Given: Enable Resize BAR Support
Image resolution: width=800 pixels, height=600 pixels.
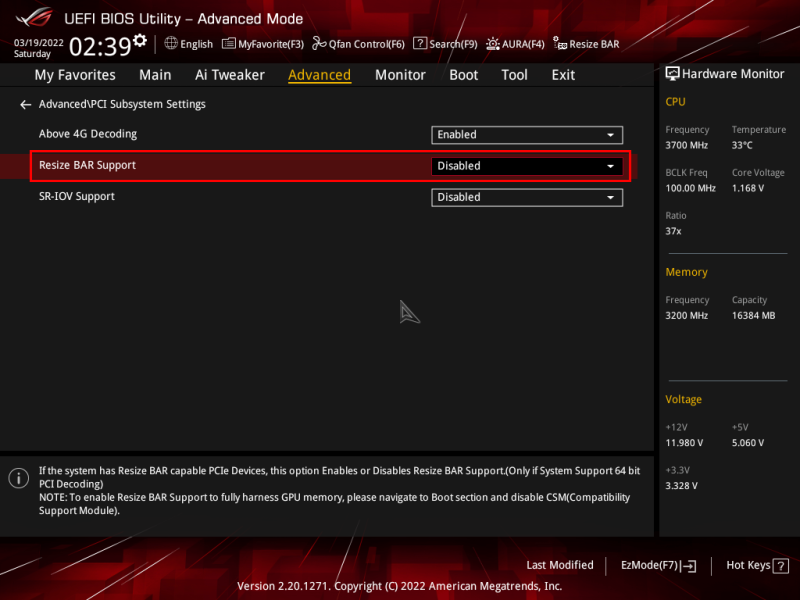Looking at the screenshot, I should tap(527, 165).
